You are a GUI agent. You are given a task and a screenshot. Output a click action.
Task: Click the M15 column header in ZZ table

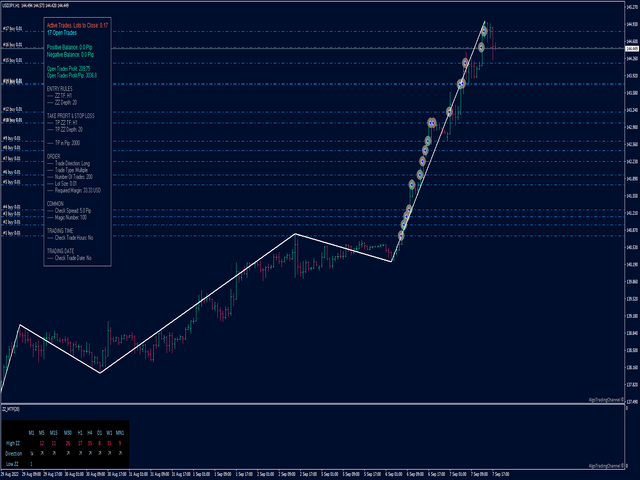coord(53,433)
